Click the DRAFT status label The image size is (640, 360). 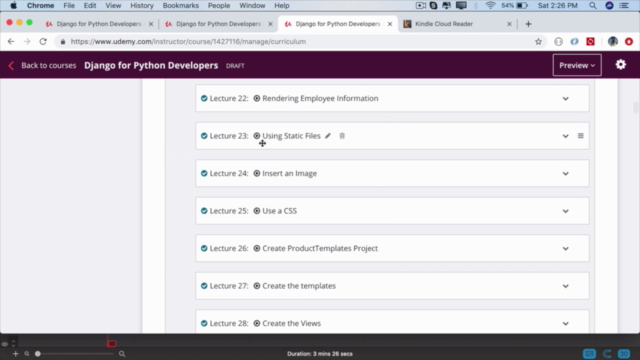[x=235, y=66]
